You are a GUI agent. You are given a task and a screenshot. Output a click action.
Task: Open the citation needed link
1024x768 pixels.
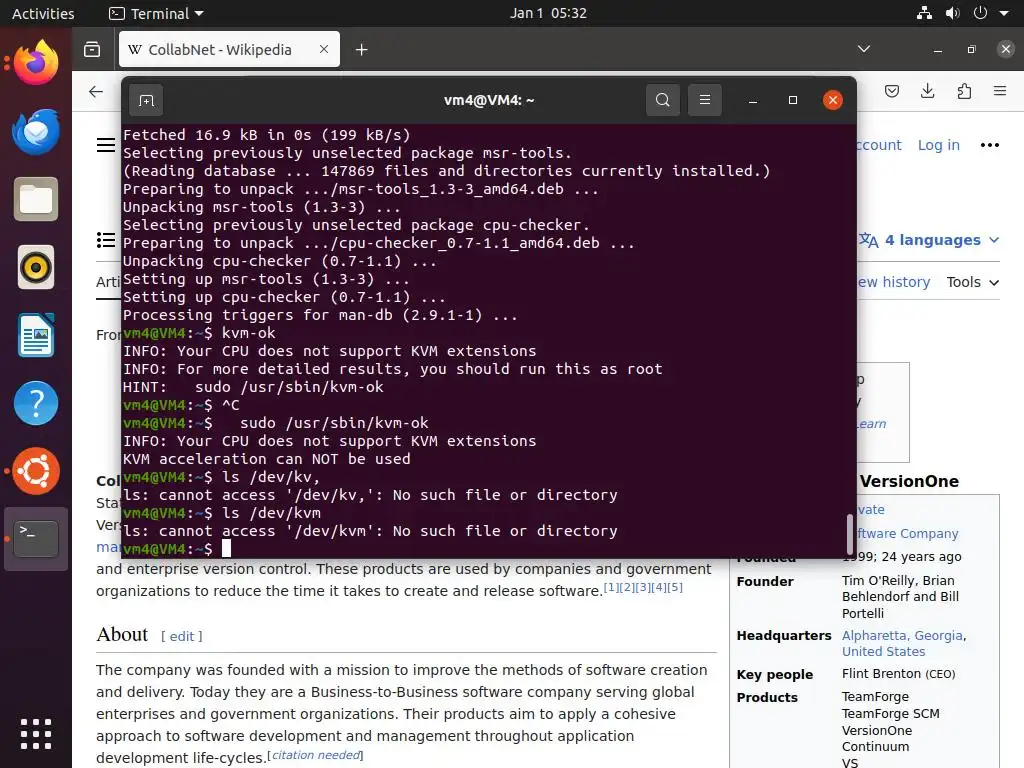(316, 755)
